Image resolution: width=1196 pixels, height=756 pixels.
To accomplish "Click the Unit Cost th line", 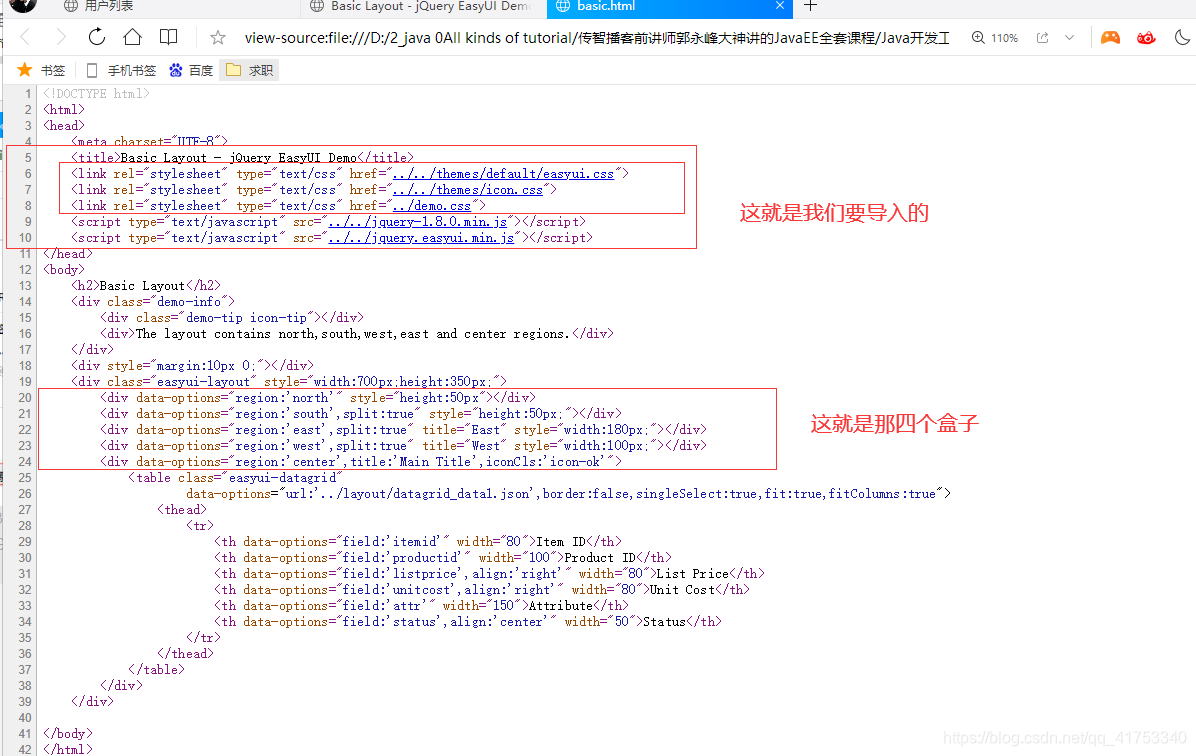I will tap(482, 590).
